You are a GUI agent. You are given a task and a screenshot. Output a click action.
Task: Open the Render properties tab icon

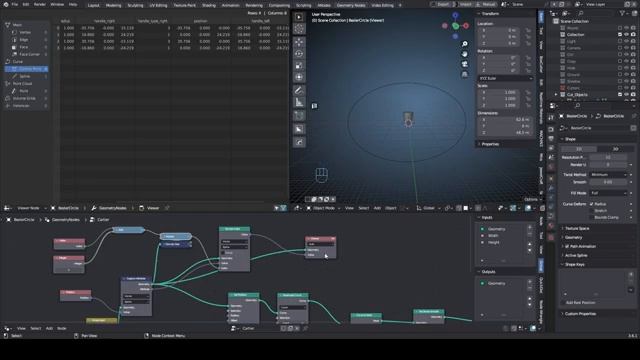pos(551,129)
